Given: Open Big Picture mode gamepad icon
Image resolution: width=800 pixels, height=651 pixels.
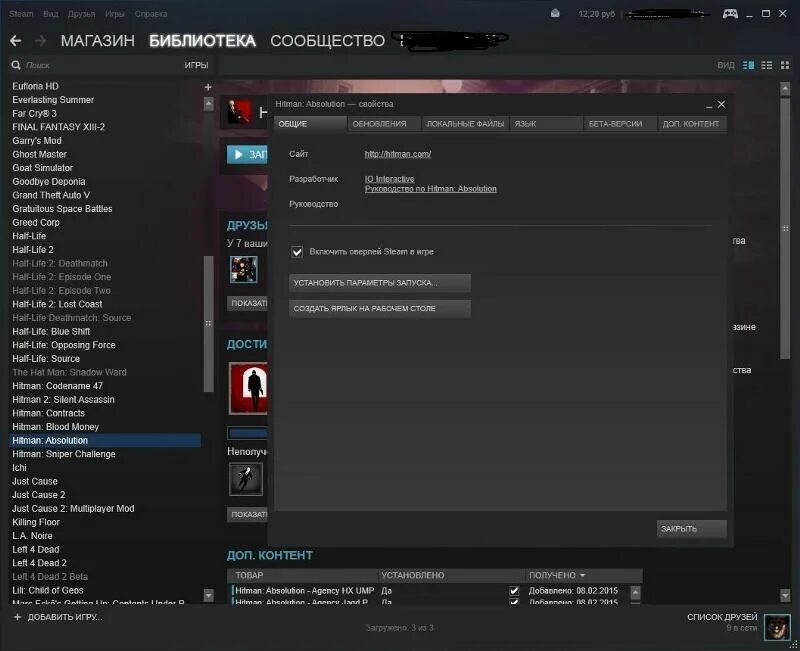Looking at the screenshot, I should pyautogui.click(x=730, y=14).
